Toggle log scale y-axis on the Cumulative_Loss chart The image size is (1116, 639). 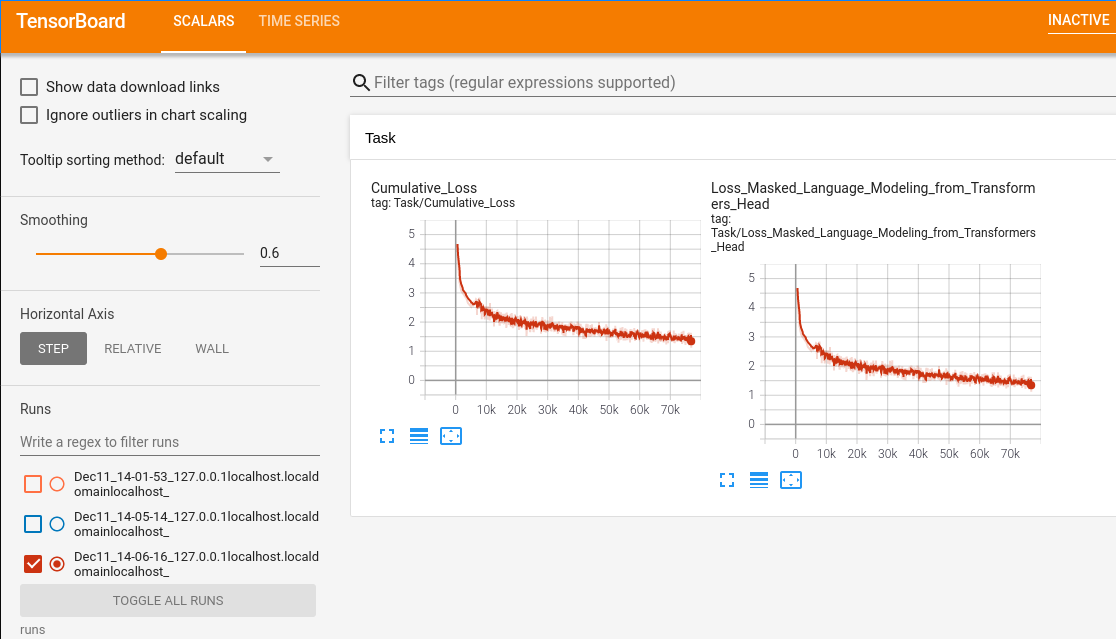419,436
